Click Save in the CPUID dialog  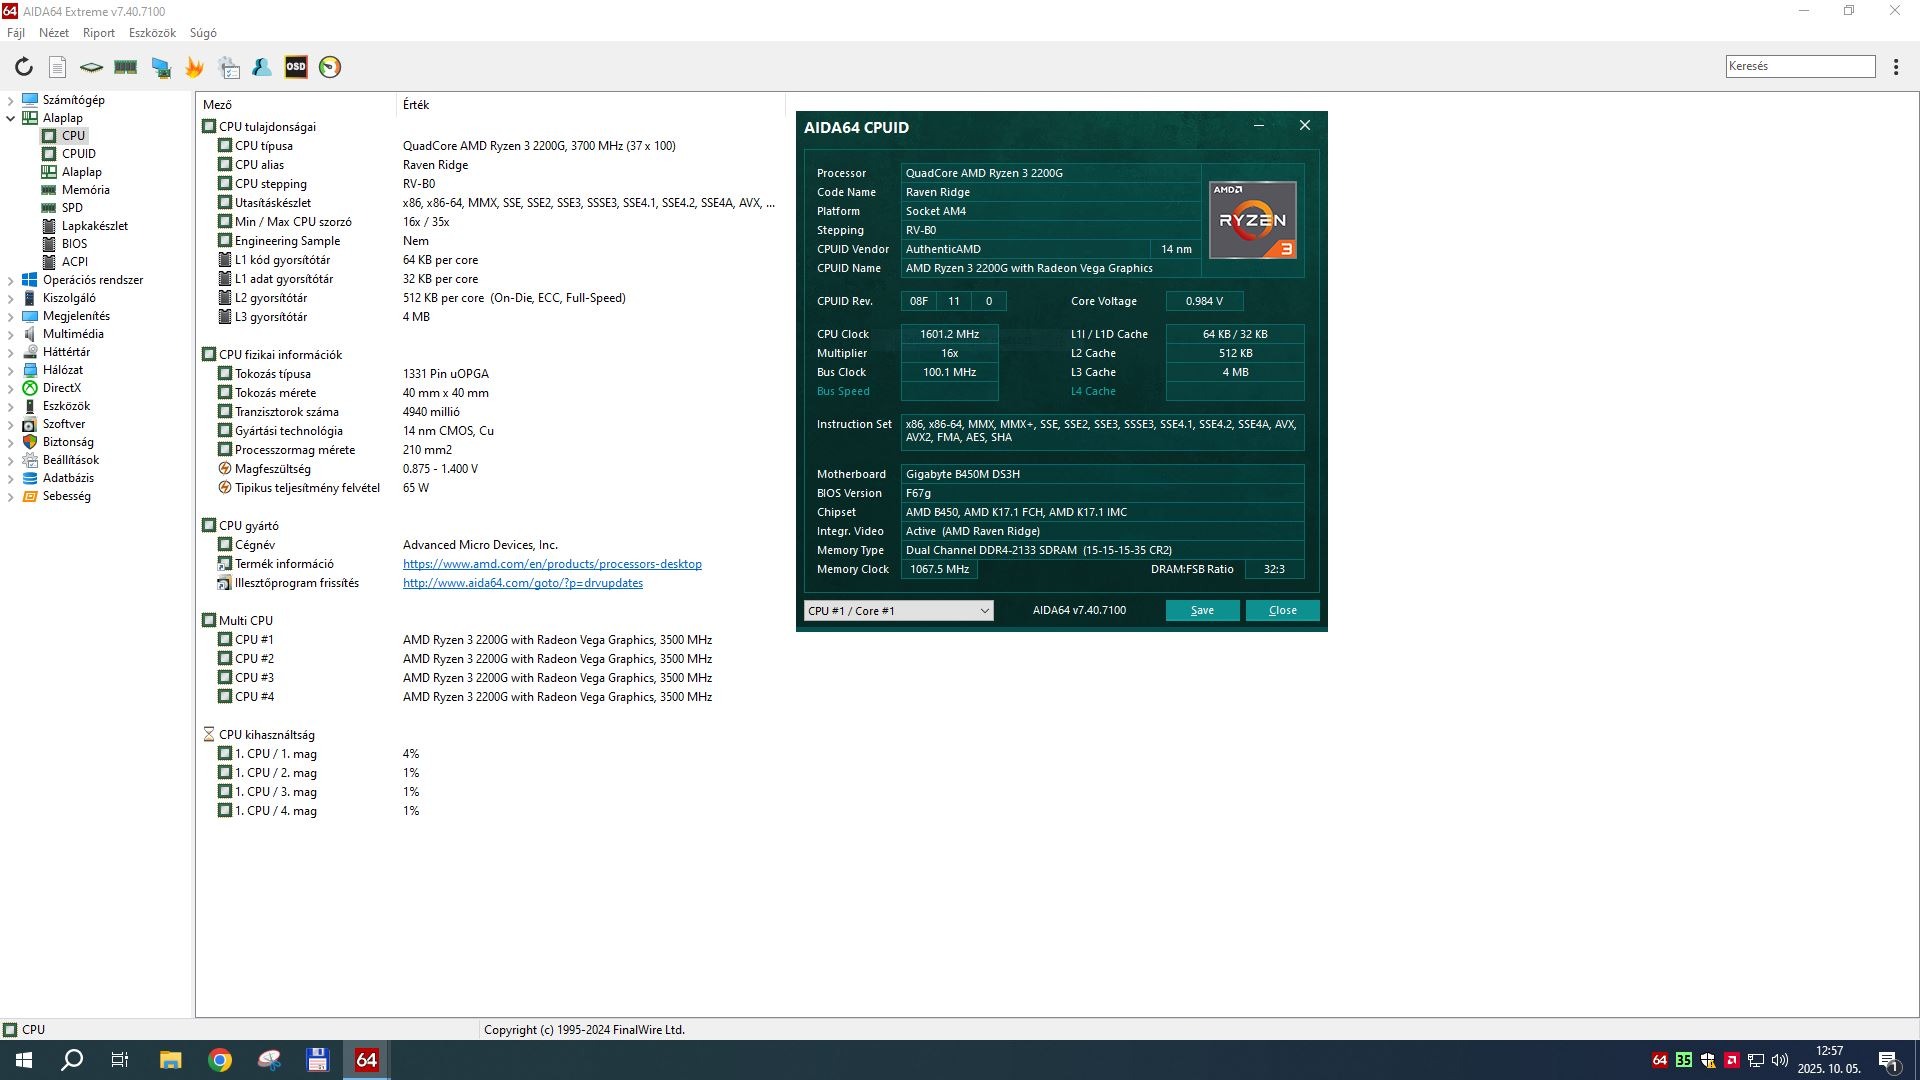pos(1202,611)
